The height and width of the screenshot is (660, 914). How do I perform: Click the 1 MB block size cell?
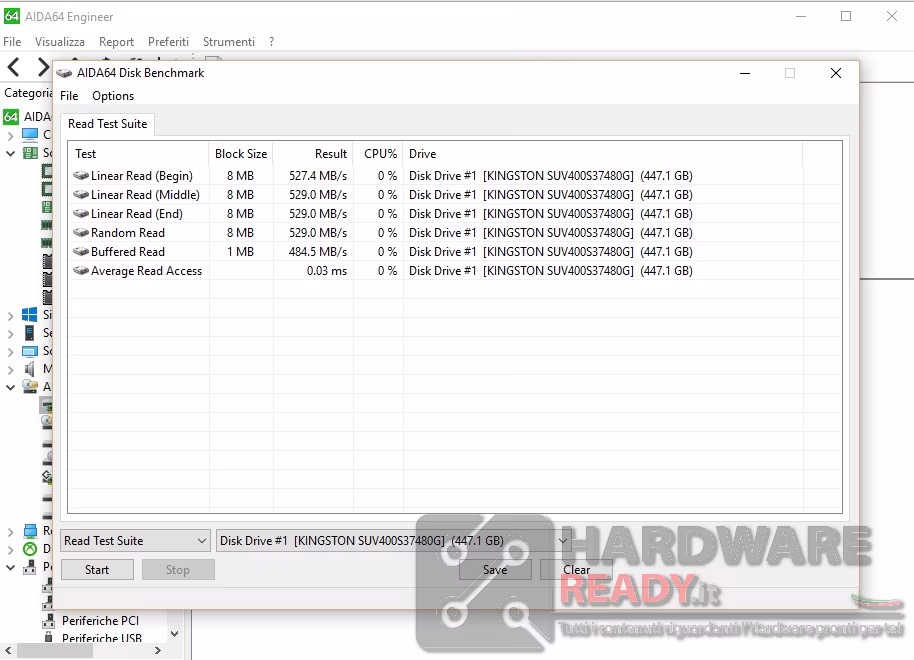click(240, 251)
